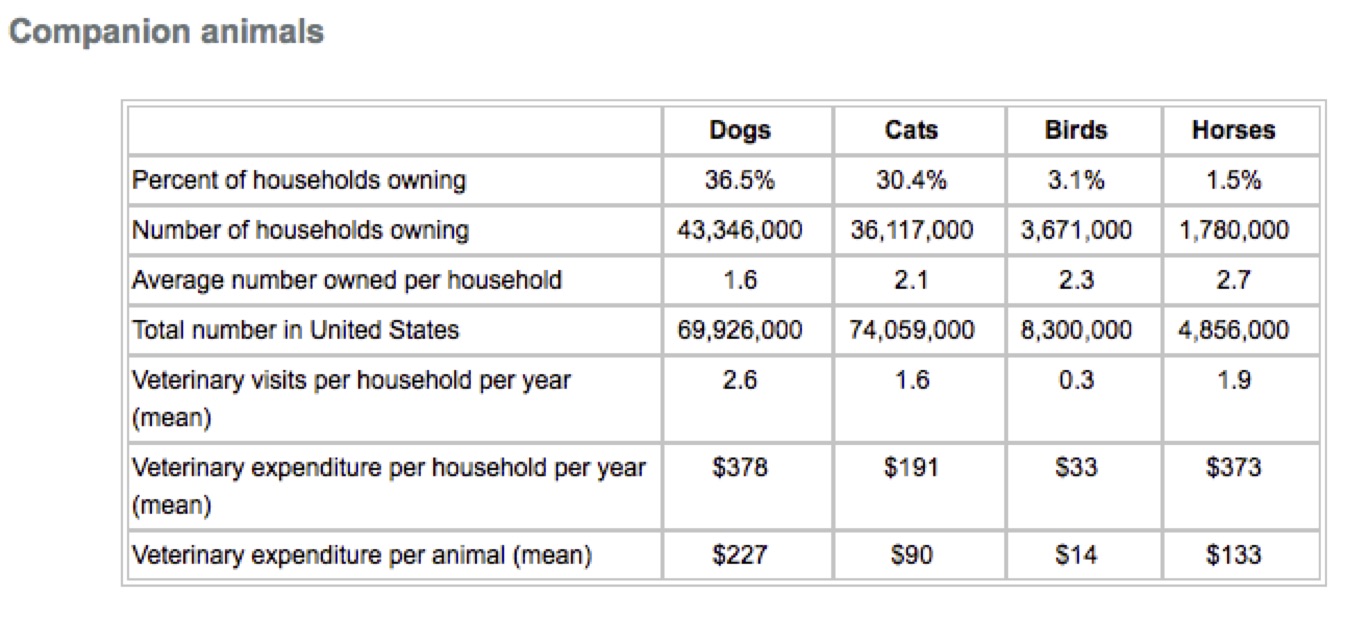This screenshot has height=620, width=1354.
Task: Select Veterinary expenditure per animal row label
Action: coord(362,555)
